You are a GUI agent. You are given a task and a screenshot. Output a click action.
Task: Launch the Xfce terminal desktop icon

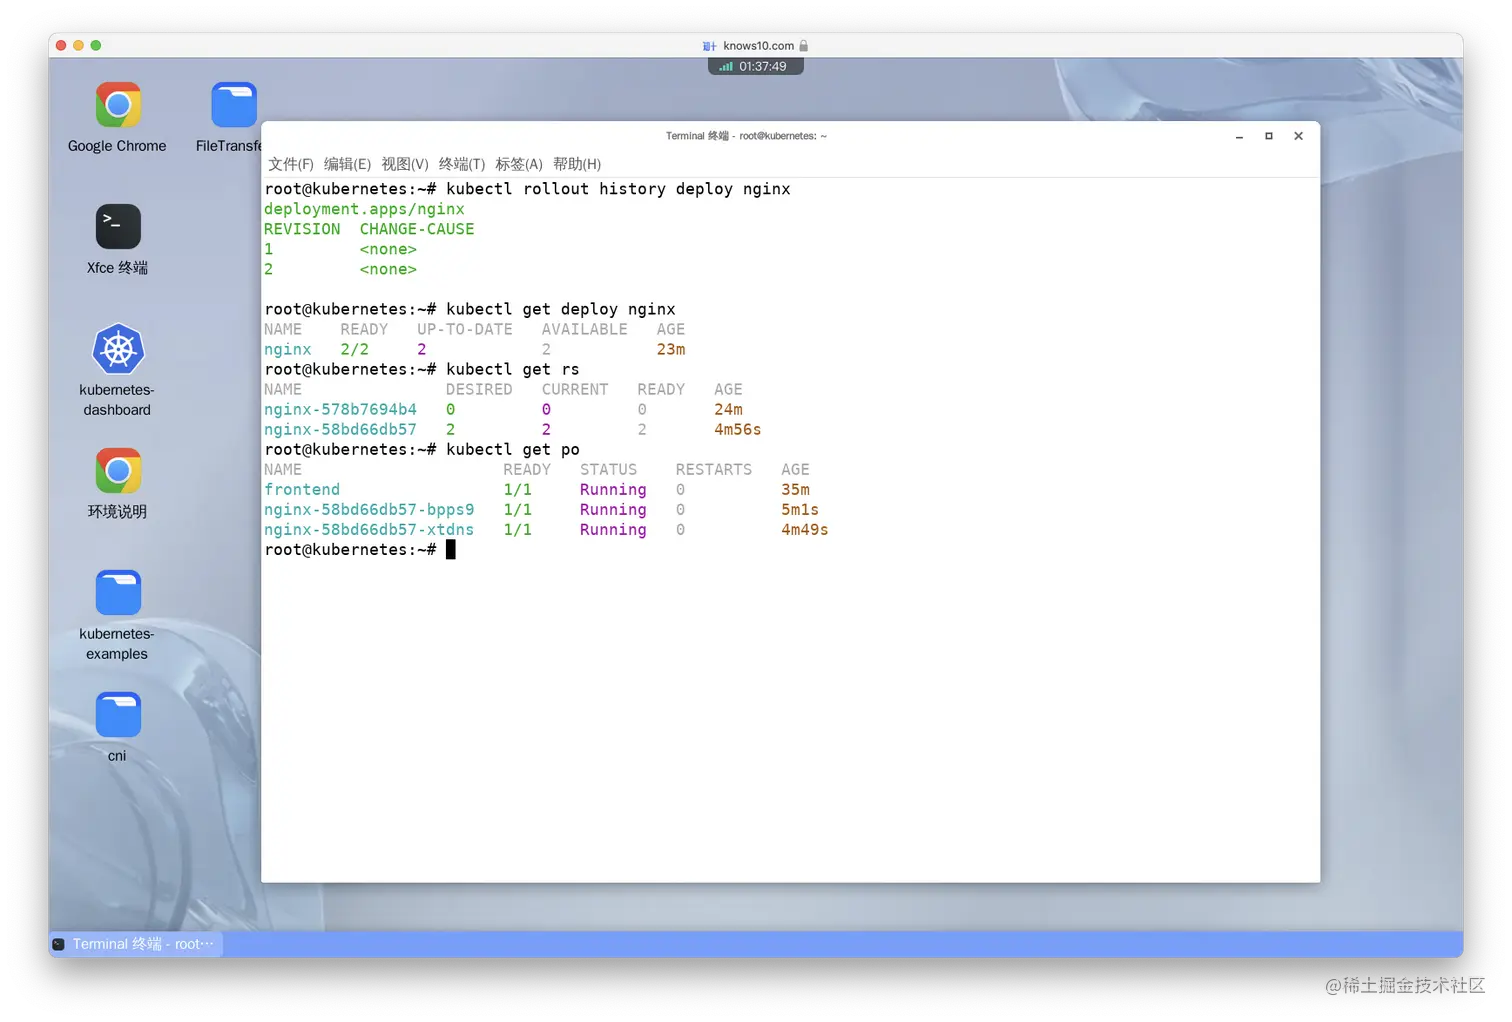coord(118,227)
